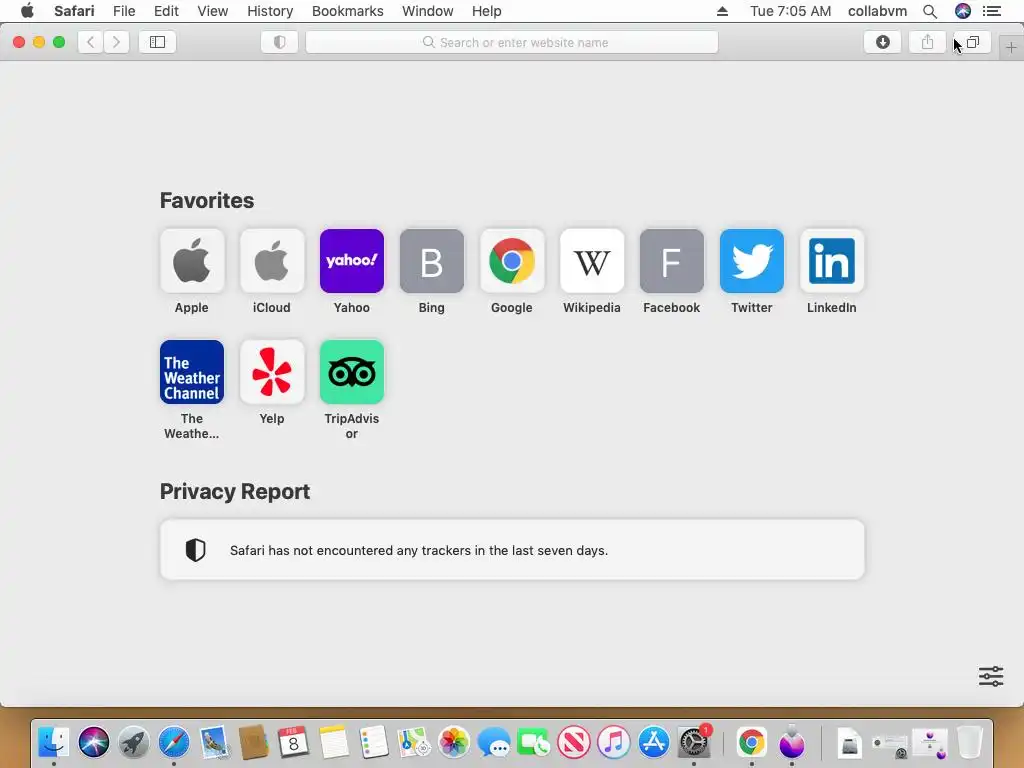
Task: Expand the Apple menu in menu bar
Action: click(27, 11)
